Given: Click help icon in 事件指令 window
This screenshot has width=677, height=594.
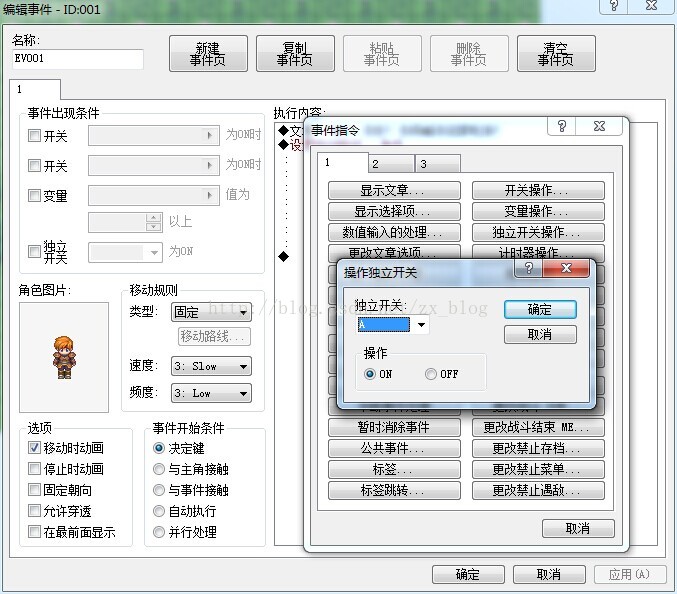Looking at the screenshot, I should click(x=561, y=126).
